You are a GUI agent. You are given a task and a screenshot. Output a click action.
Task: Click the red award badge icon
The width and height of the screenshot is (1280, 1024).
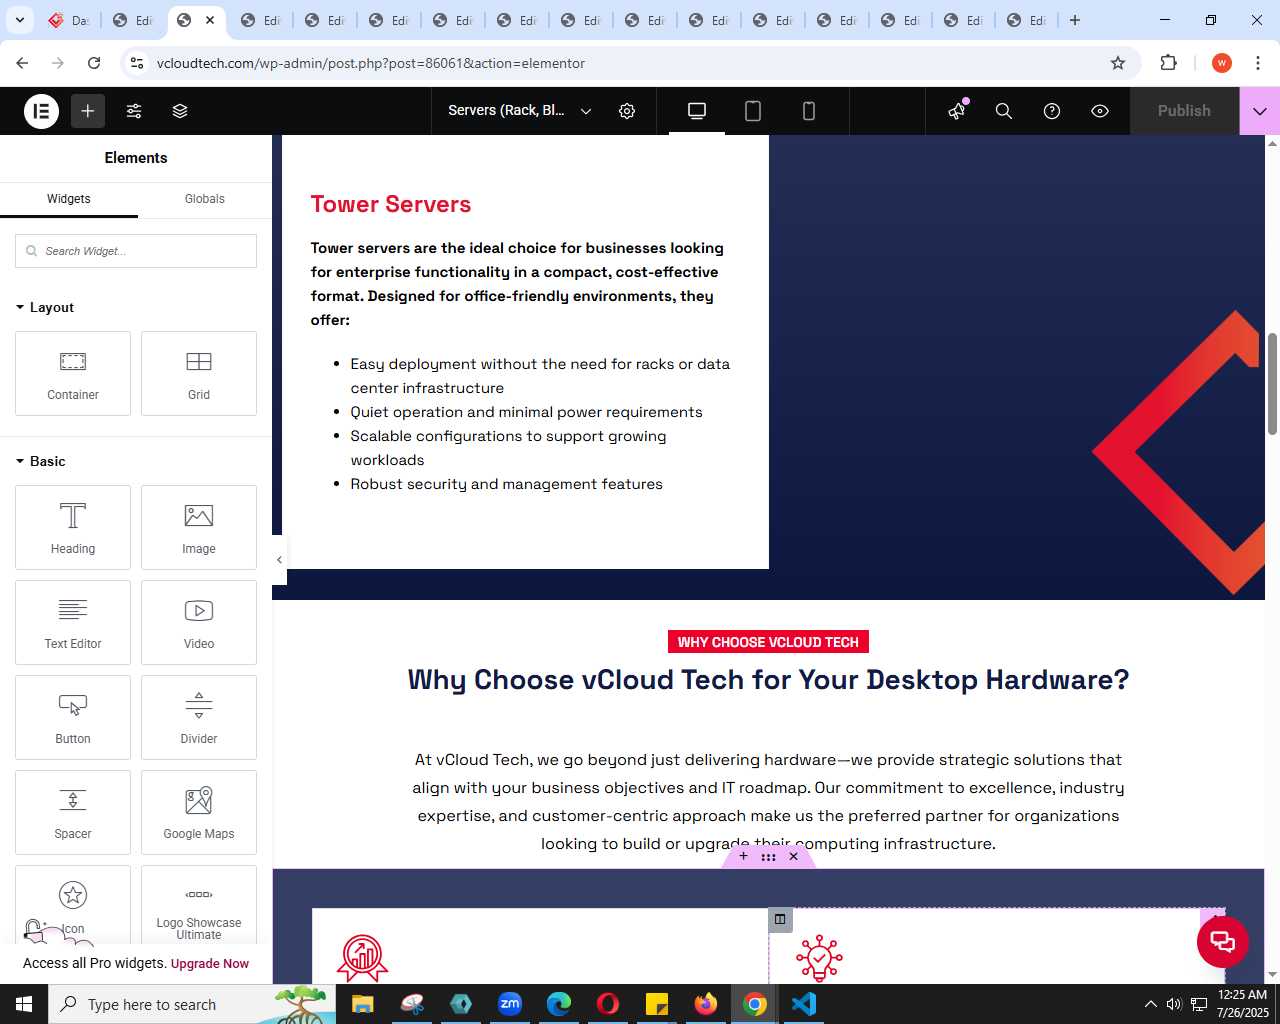362,958
